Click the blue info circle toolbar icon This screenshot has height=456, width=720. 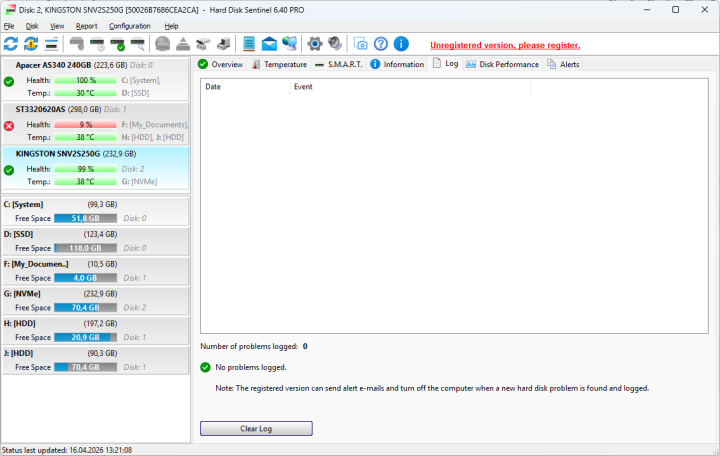401,44
